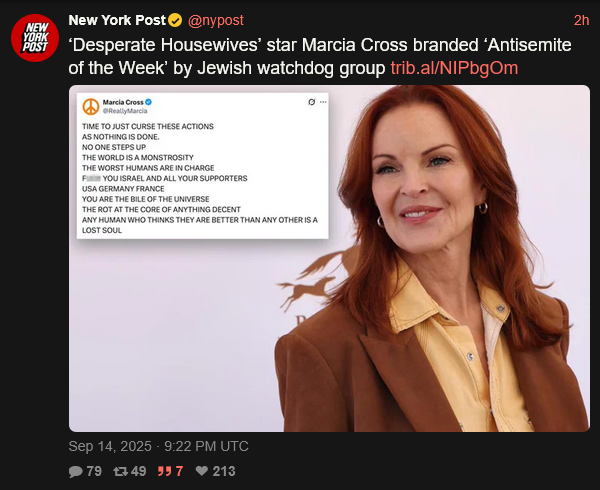Open the trib.al/NIPbgOm link
Viewport: 600px width, 490px height.
(454, 68)
